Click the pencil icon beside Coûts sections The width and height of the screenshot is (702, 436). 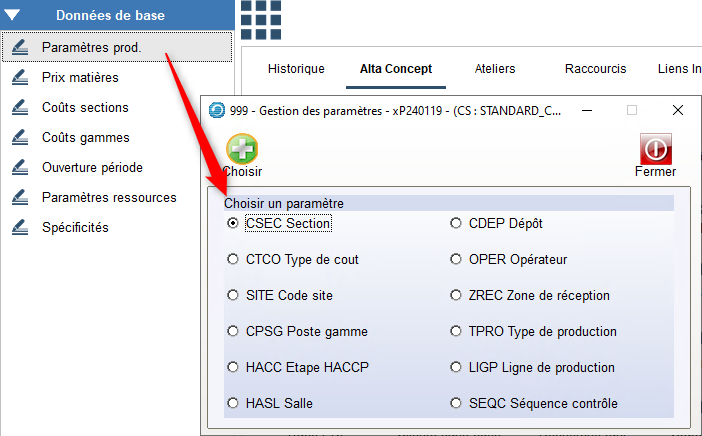(19, 107)
